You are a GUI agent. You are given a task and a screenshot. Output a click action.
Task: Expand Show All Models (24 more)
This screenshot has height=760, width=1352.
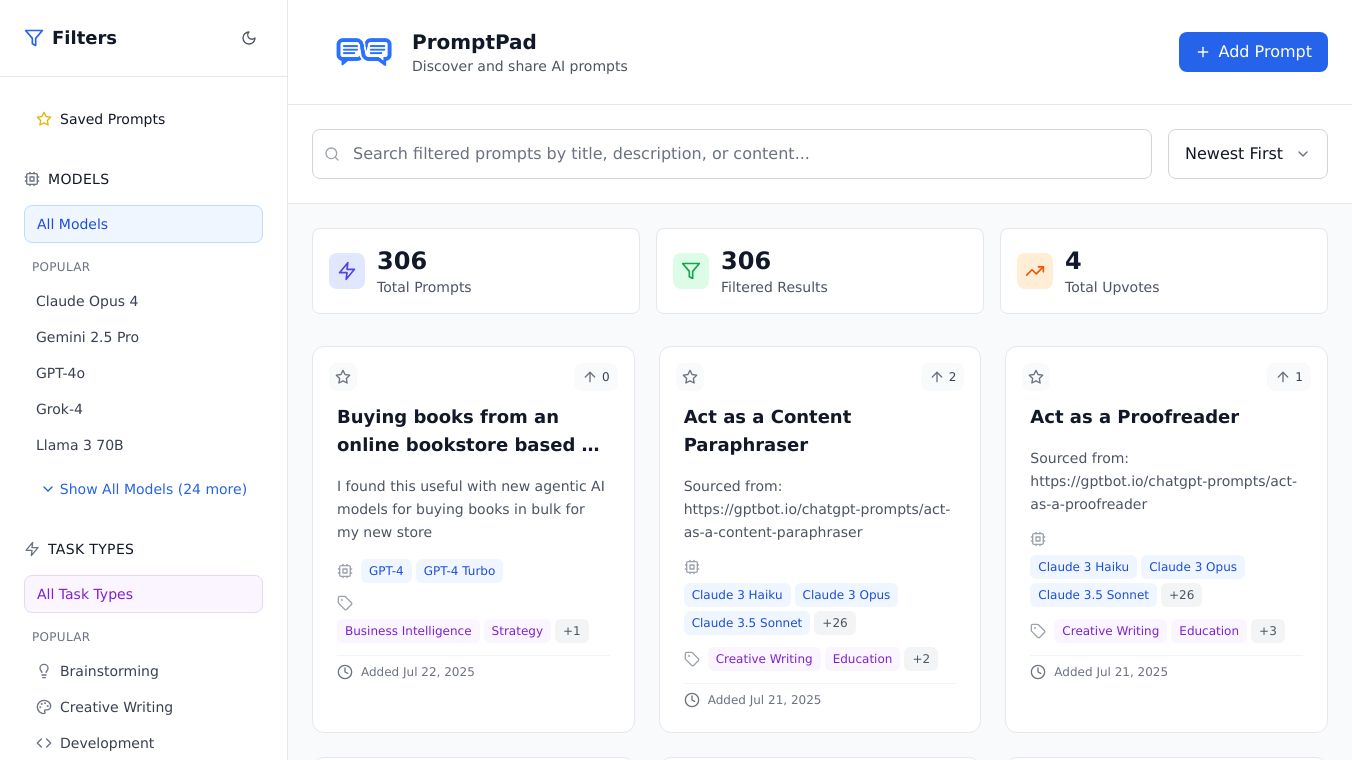pyautogui.click(x=144, y=489)
